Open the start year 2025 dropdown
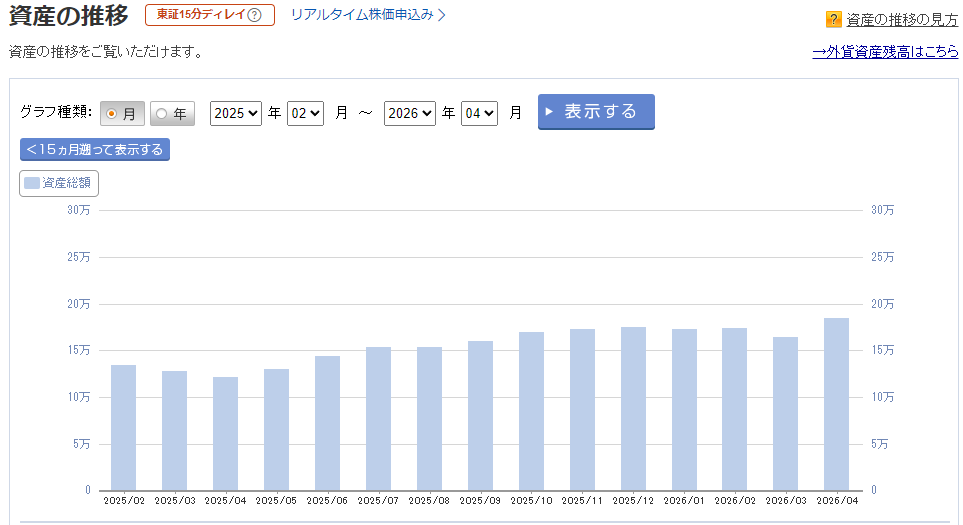This screenshot has width=963, height=525. click(x=236, y=113)
